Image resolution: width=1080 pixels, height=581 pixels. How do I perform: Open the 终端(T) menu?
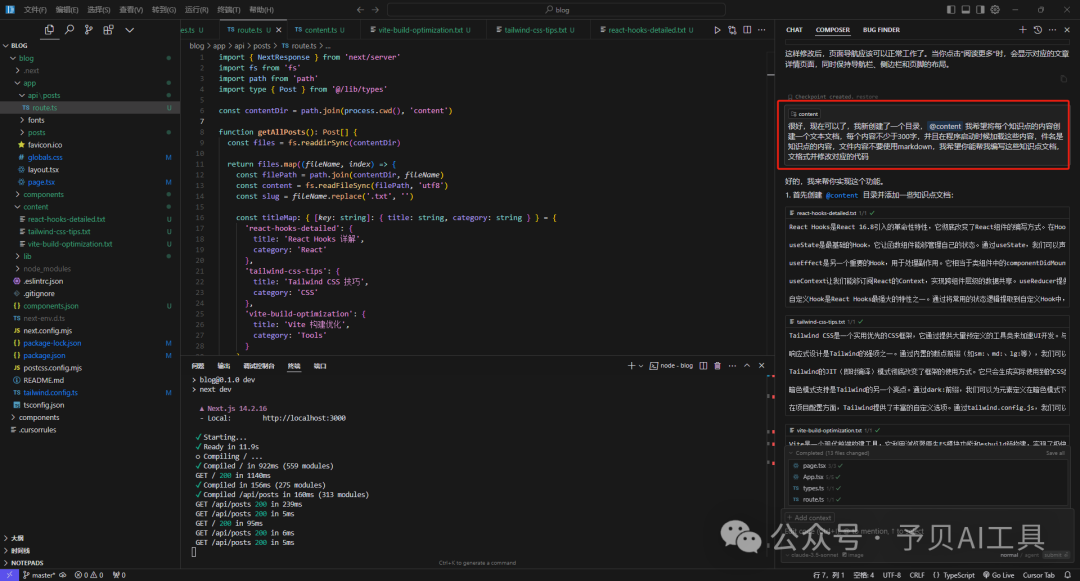point(229,10)
